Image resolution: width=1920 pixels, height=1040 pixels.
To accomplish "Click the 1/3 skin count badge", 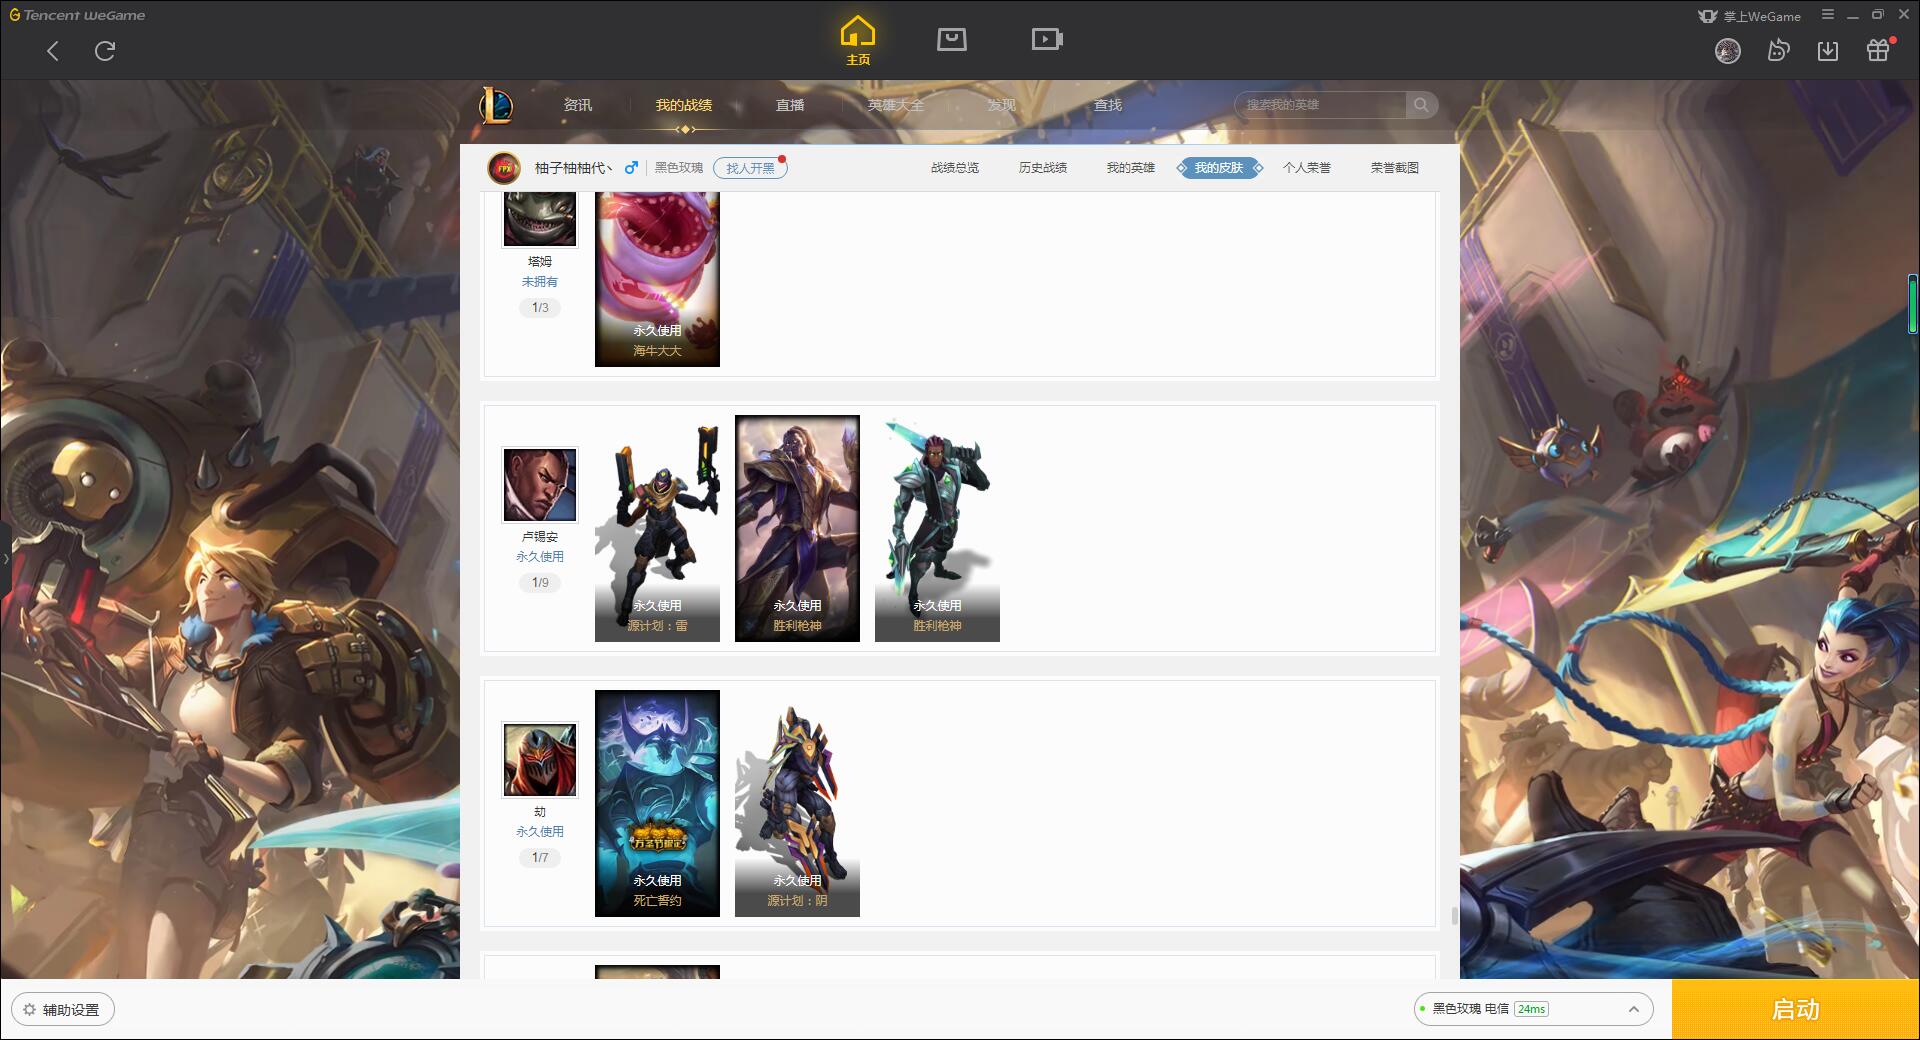I will point(540,307).
